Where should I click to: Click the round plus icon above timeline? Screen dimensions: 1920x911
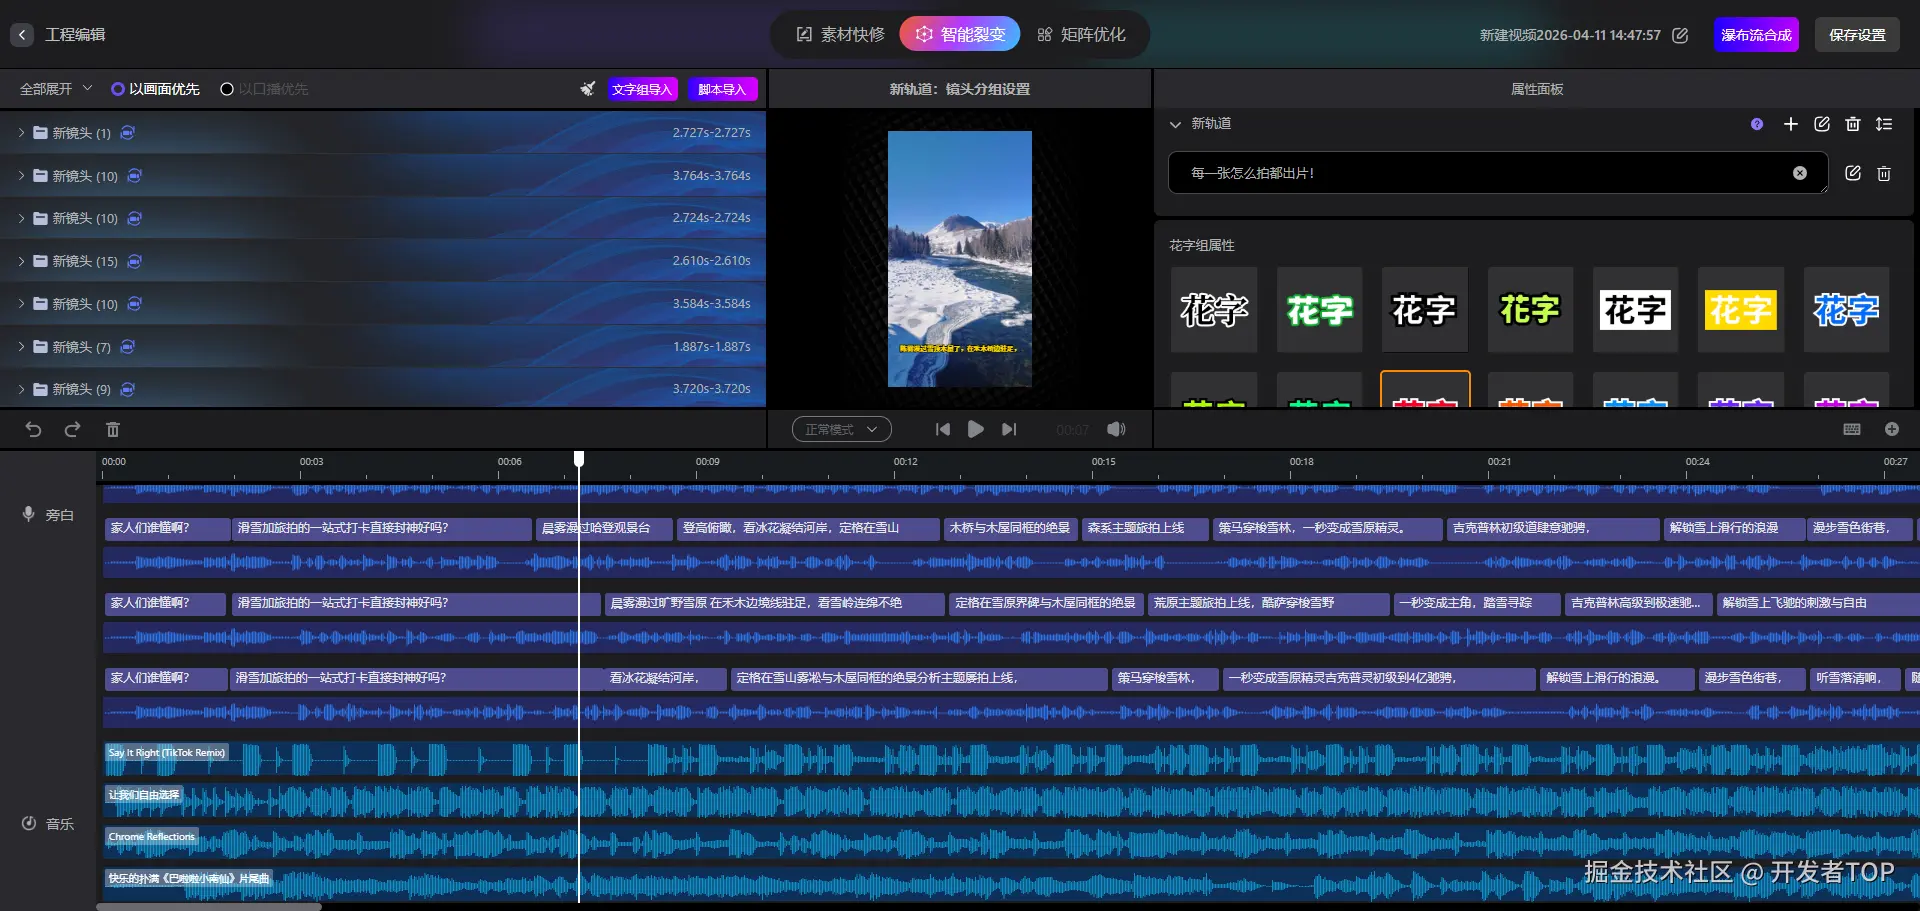1892,429
